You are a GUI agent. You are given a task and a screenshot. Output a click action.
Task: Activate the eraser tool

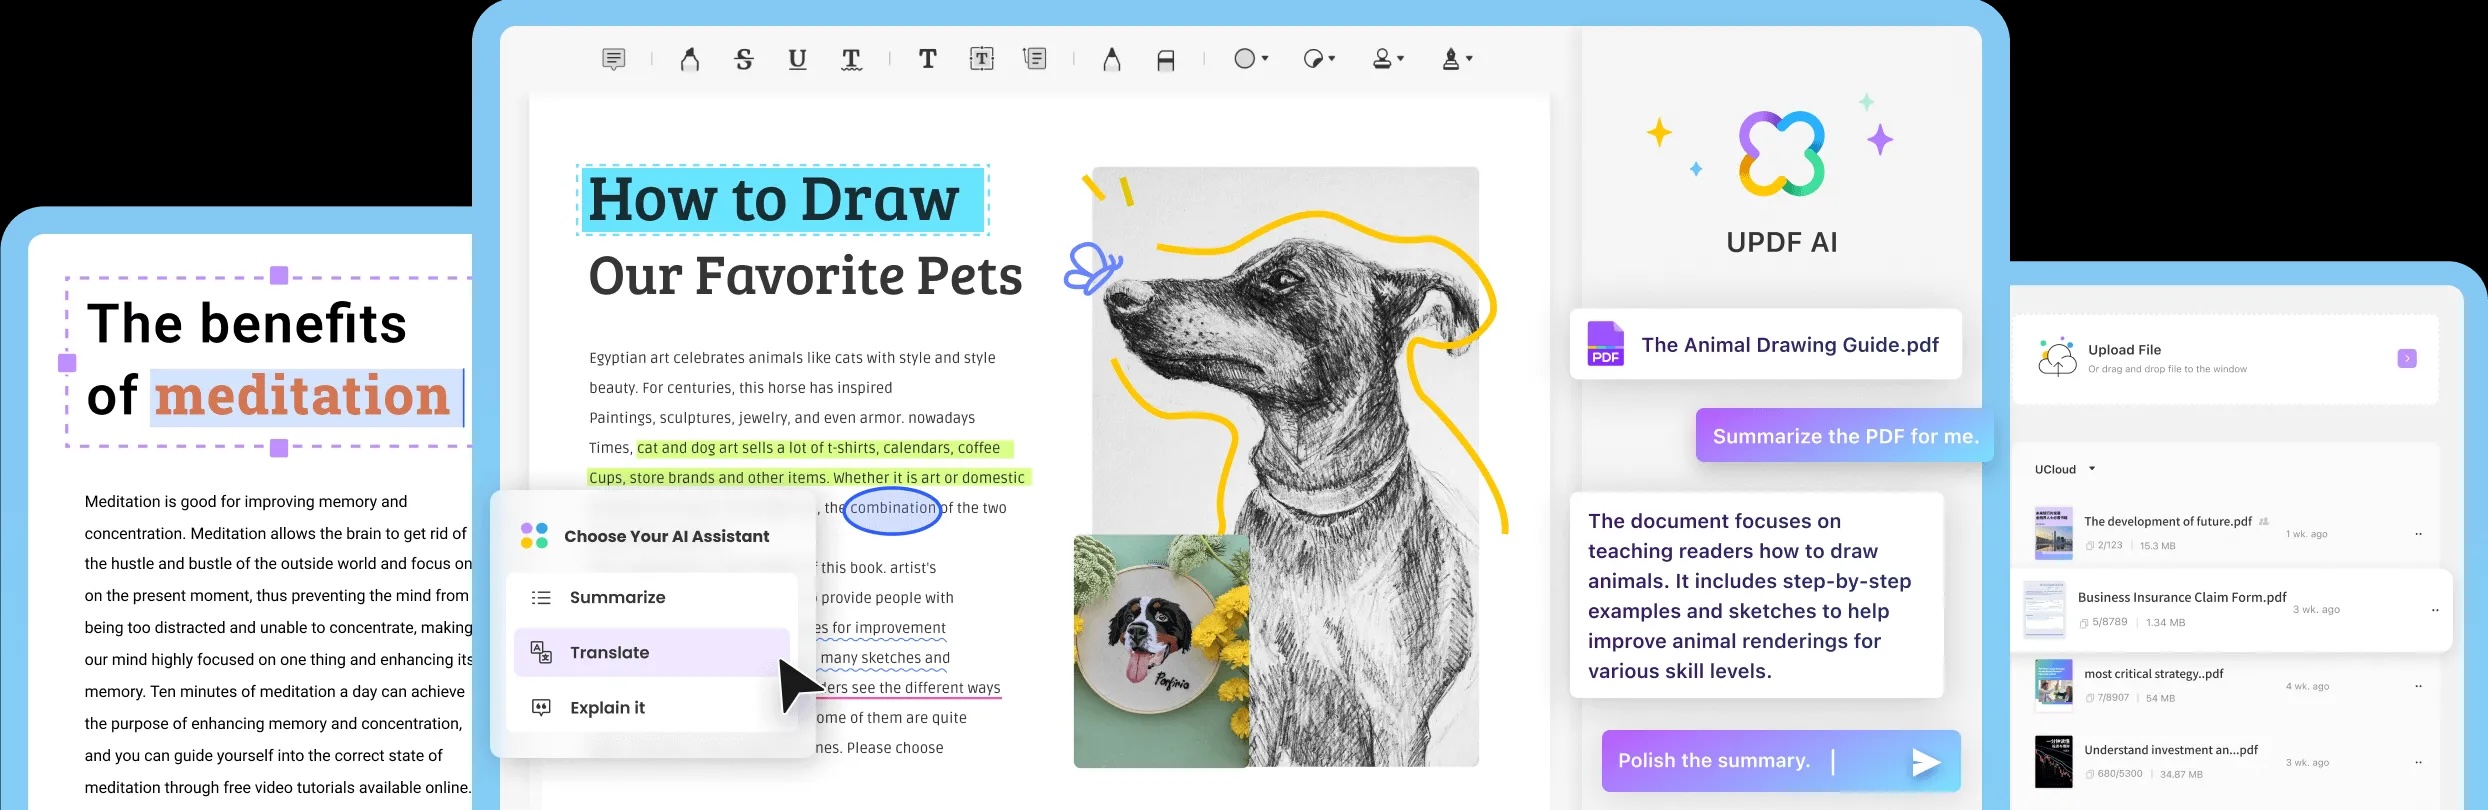[1165, 60]
